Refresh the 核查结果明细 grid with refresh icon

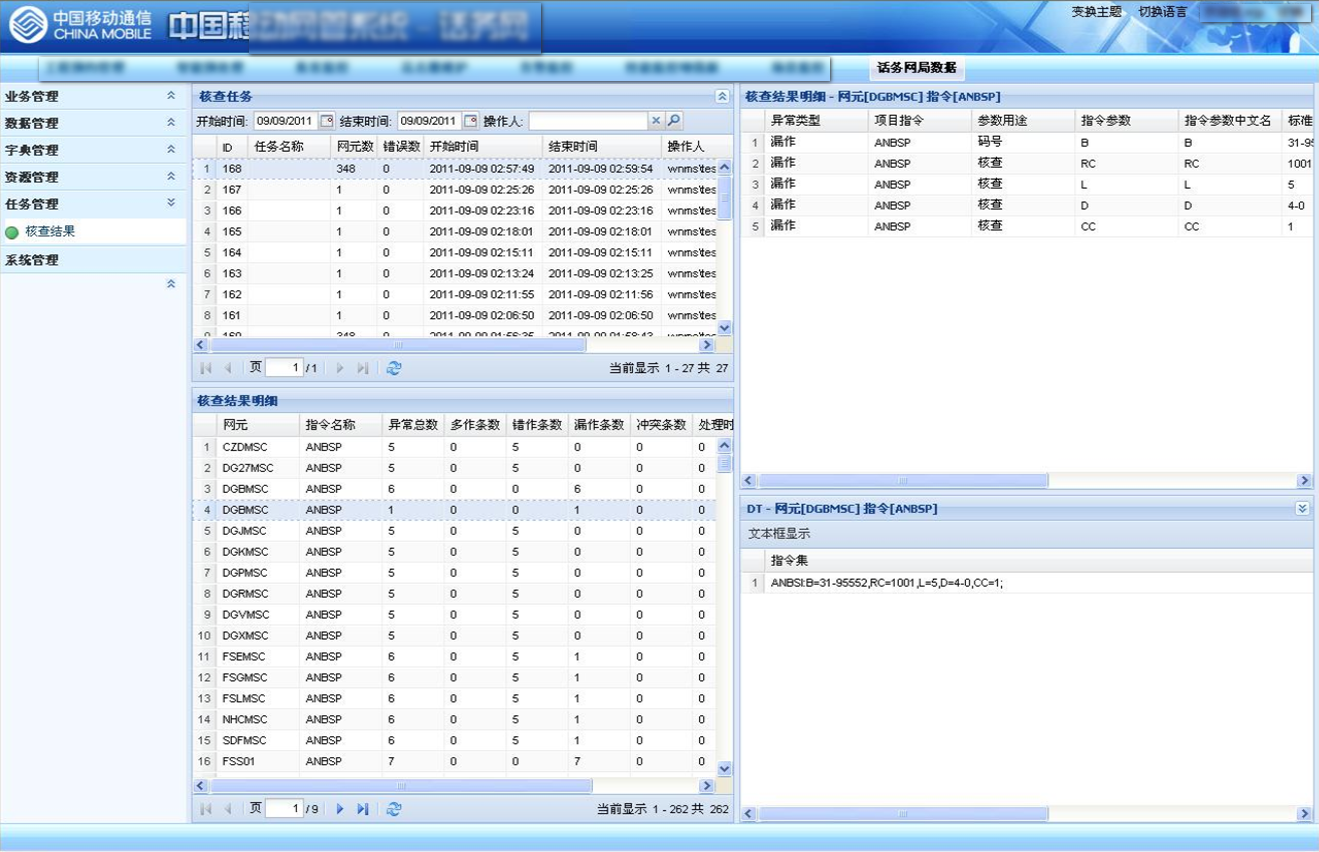(x=394, y=809)
